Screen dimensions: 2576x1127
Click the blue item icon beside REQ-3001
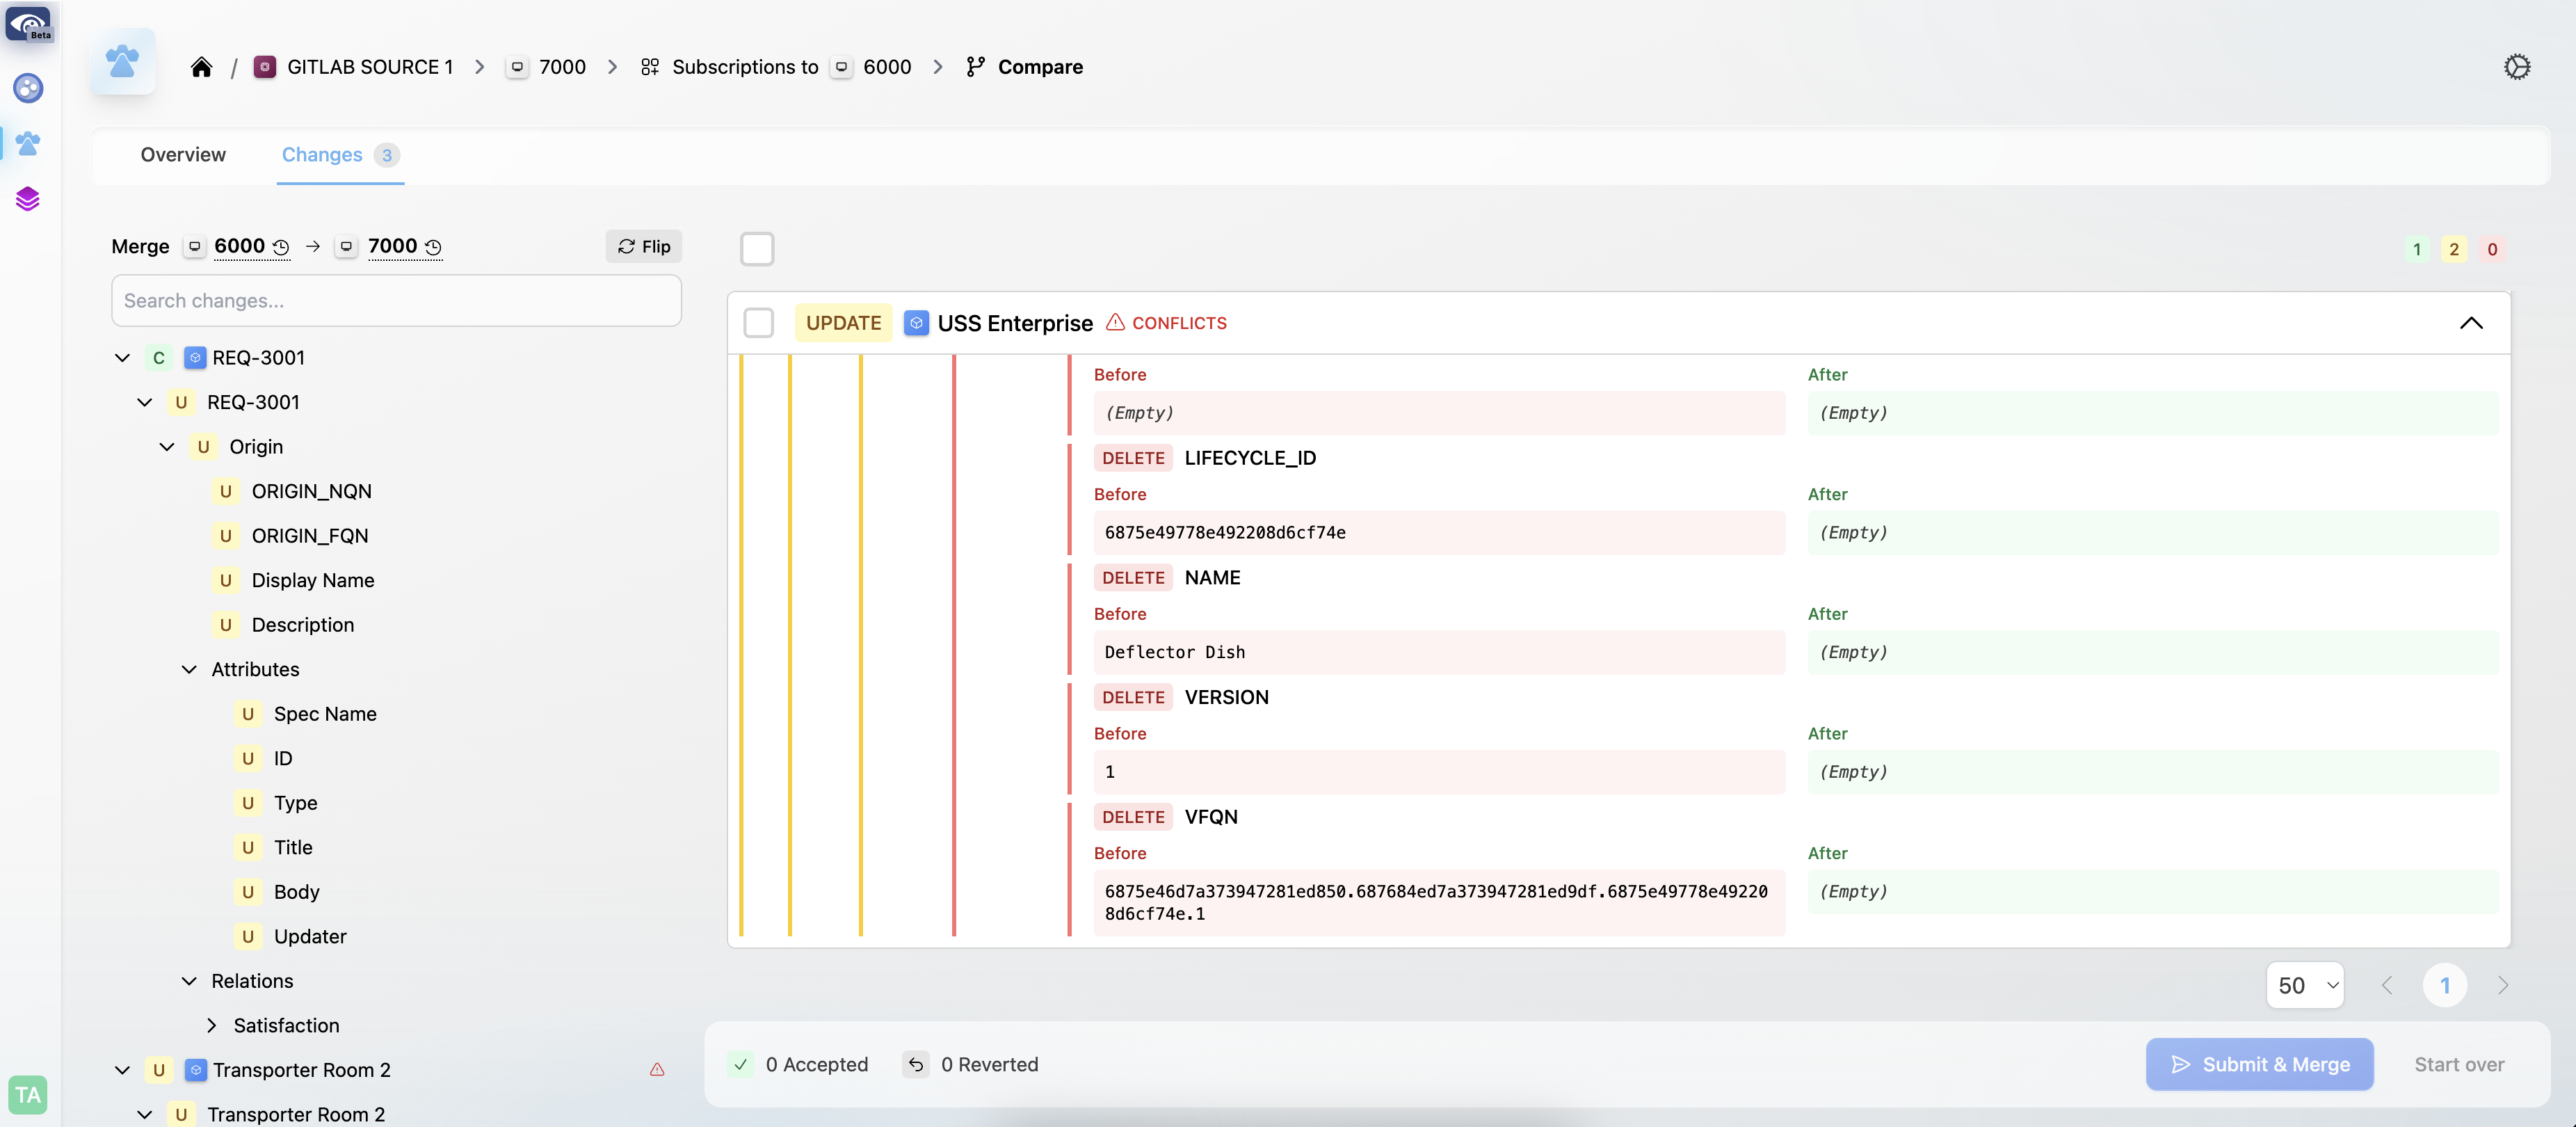pos(196,358)
